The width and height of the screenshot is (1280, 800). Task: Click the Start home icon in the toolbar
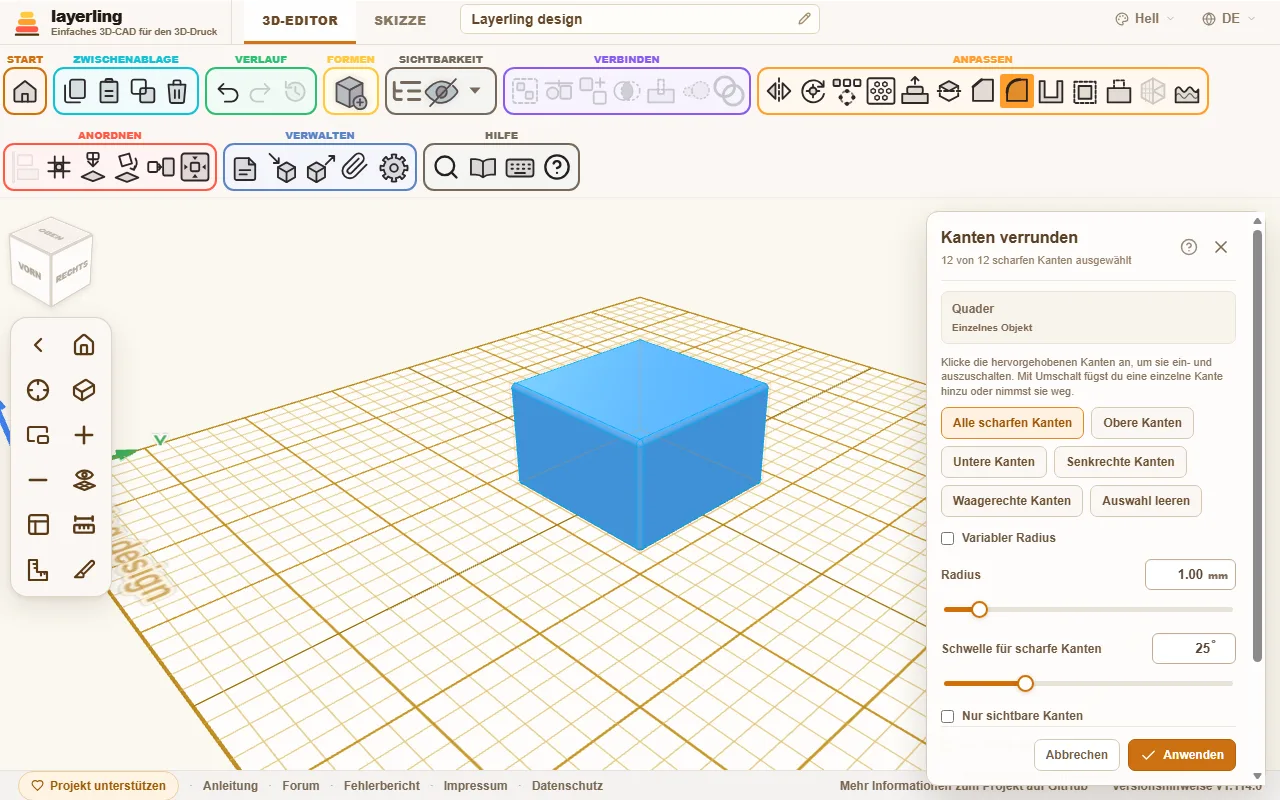click(x=26, y=92)
